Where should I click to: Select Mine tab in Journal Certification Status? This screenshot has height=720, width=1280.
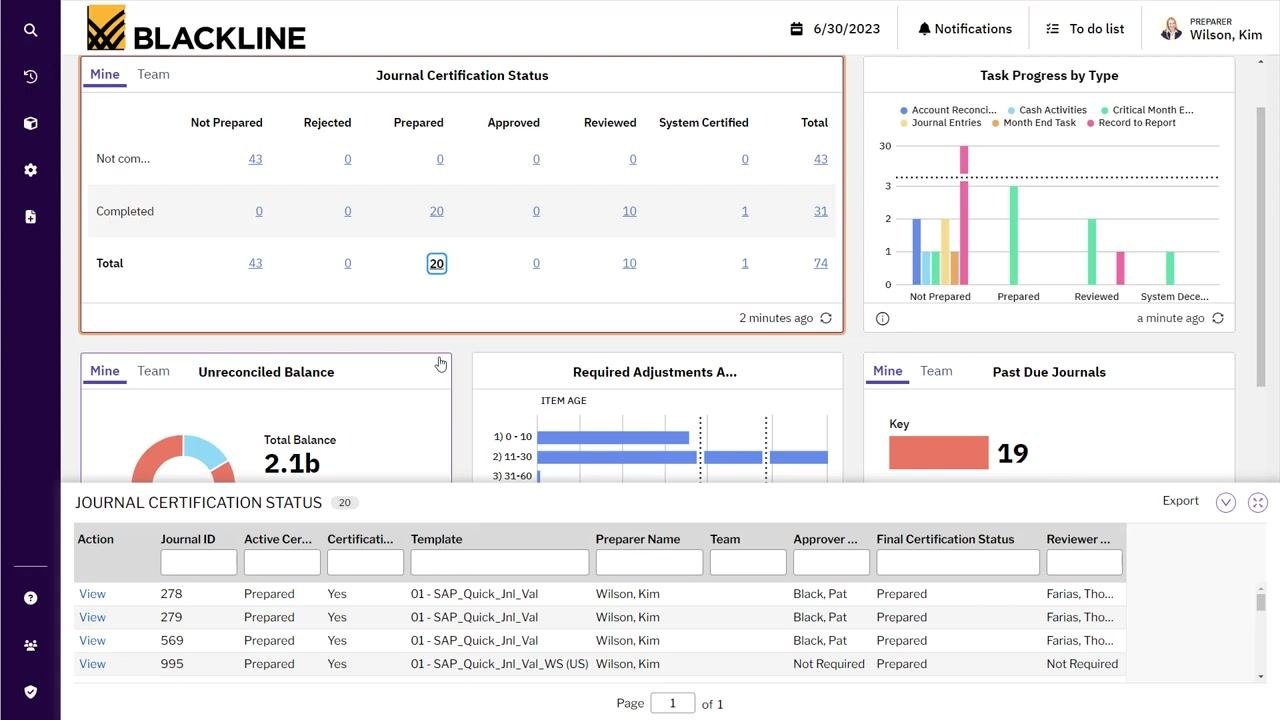[x=105, y=74]
